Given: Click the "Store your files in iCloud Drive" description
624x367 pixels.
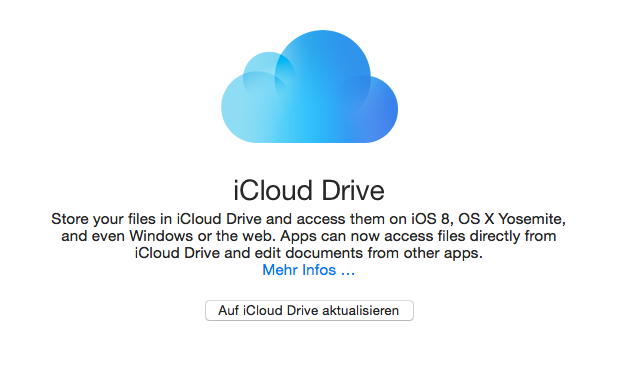Looking at the screenshot, I should tap(308, 236).
